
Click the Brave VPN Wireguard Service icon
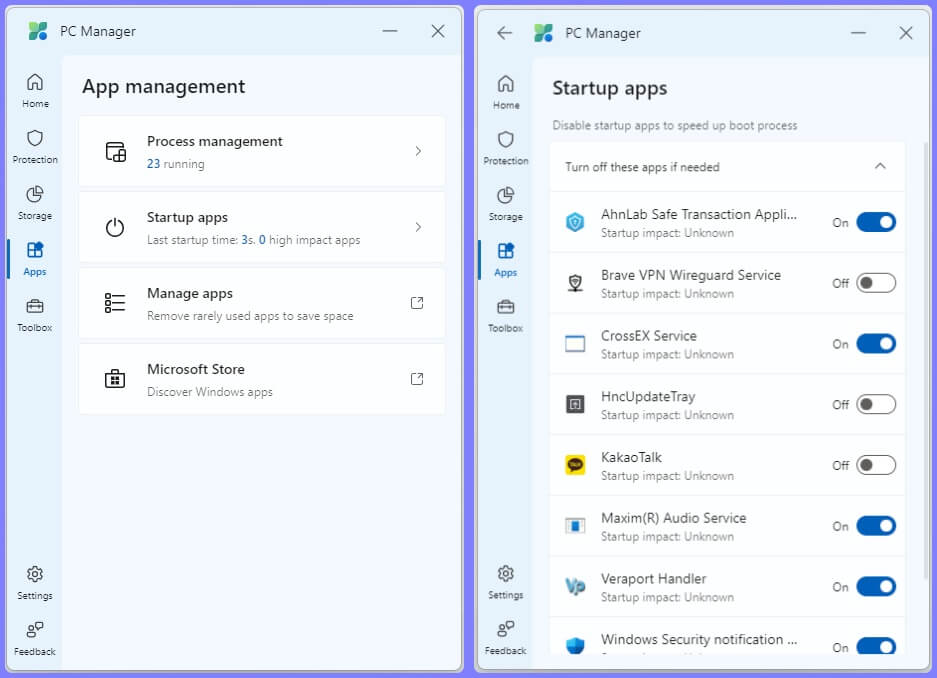point(575,283)
